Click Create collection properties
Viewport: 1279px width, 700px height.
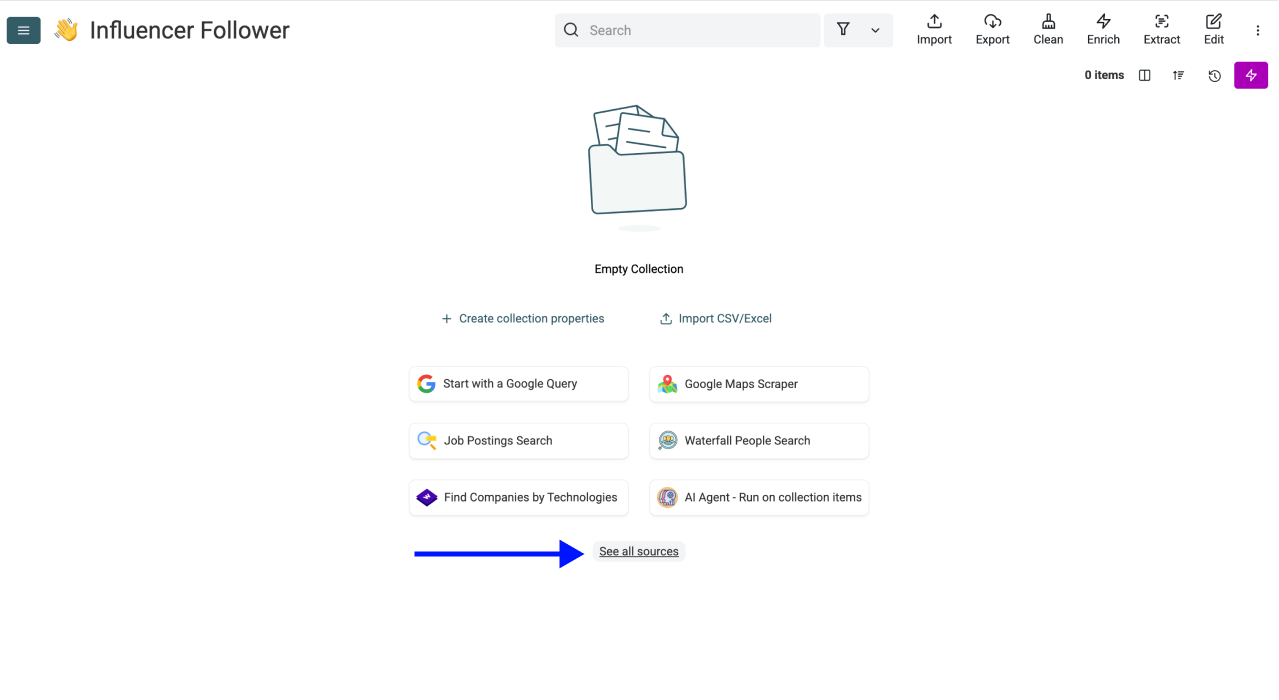pyautogui.click(x=523, y=319)
